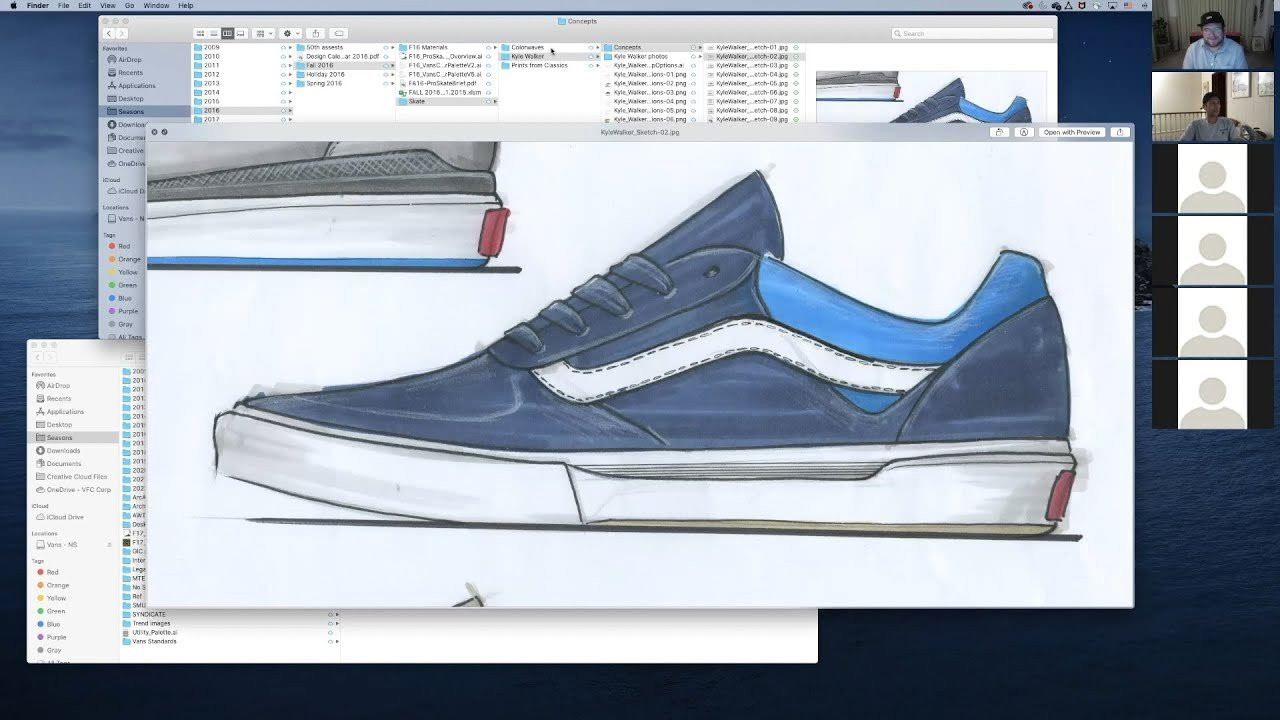Open the View menu
1280x720 pixels.
click(x=108, y=5)
